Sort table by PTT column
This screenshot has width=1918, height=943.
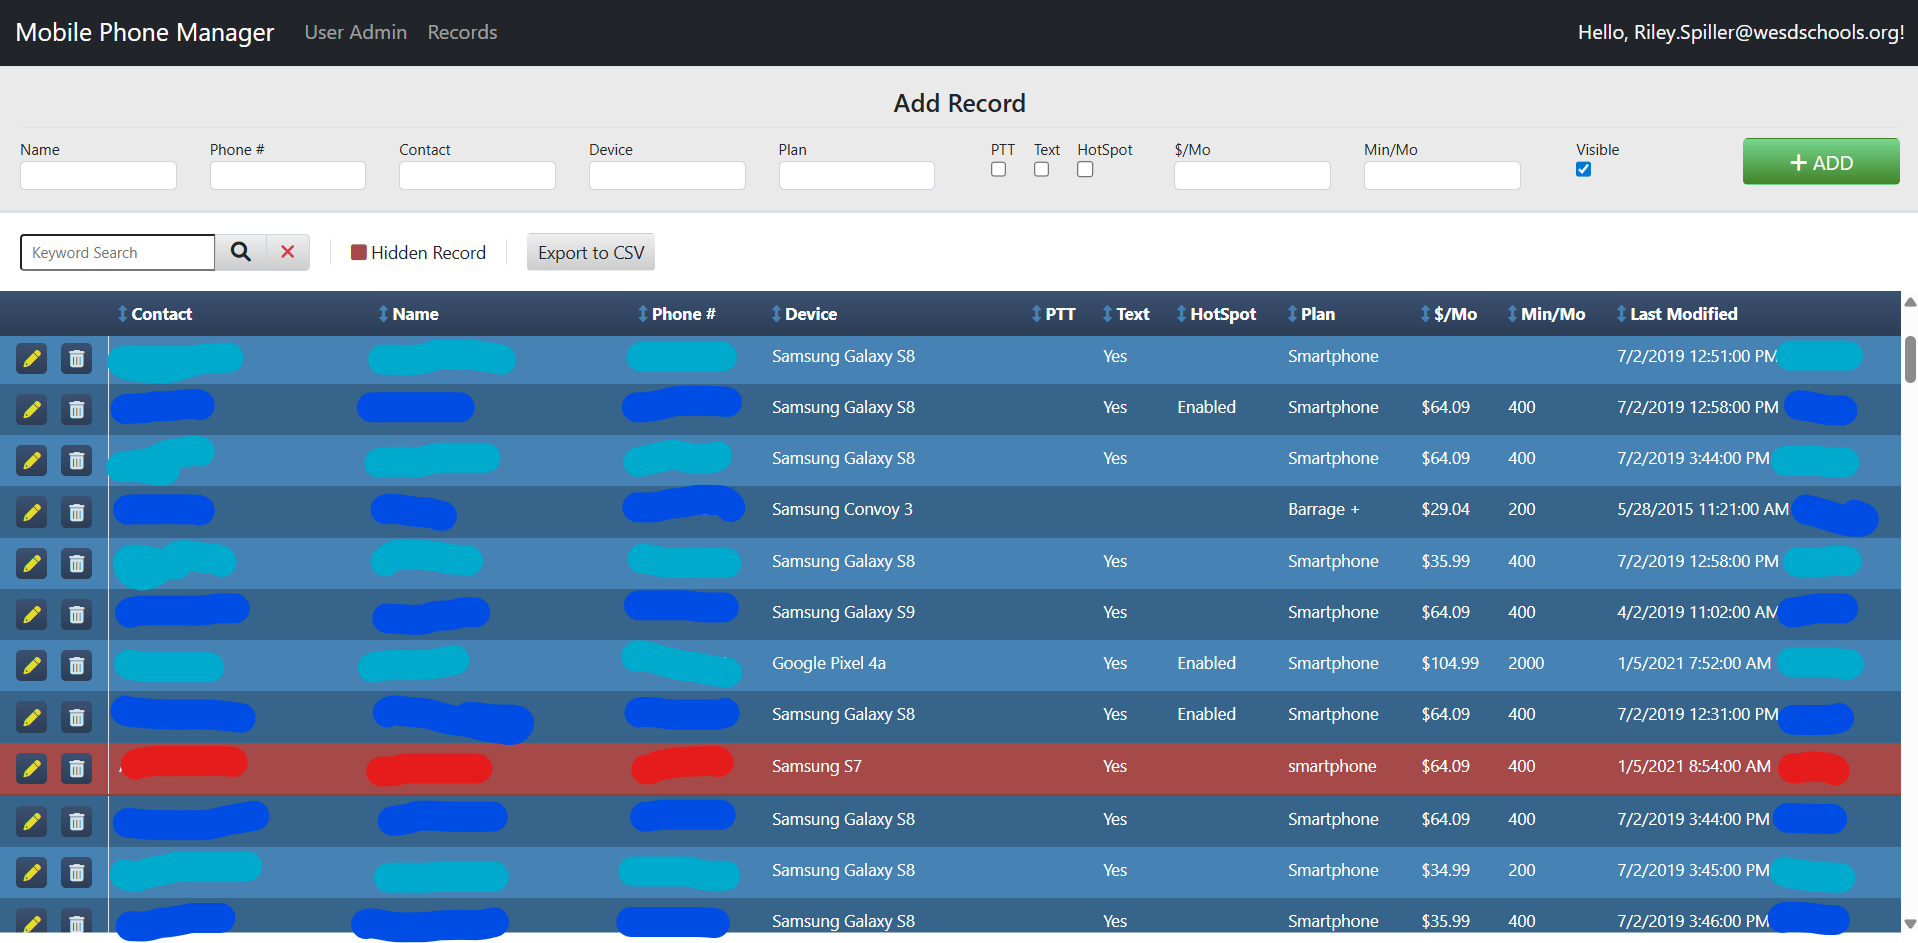coord(1054,314)
